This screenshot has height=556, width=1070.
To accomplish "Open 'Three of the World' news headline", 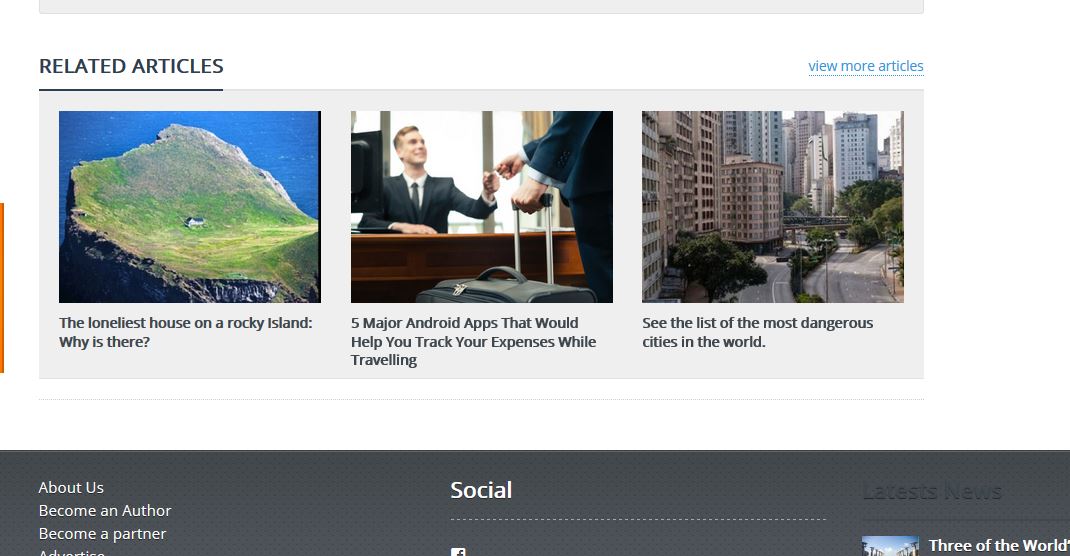I will coord(999,546).
